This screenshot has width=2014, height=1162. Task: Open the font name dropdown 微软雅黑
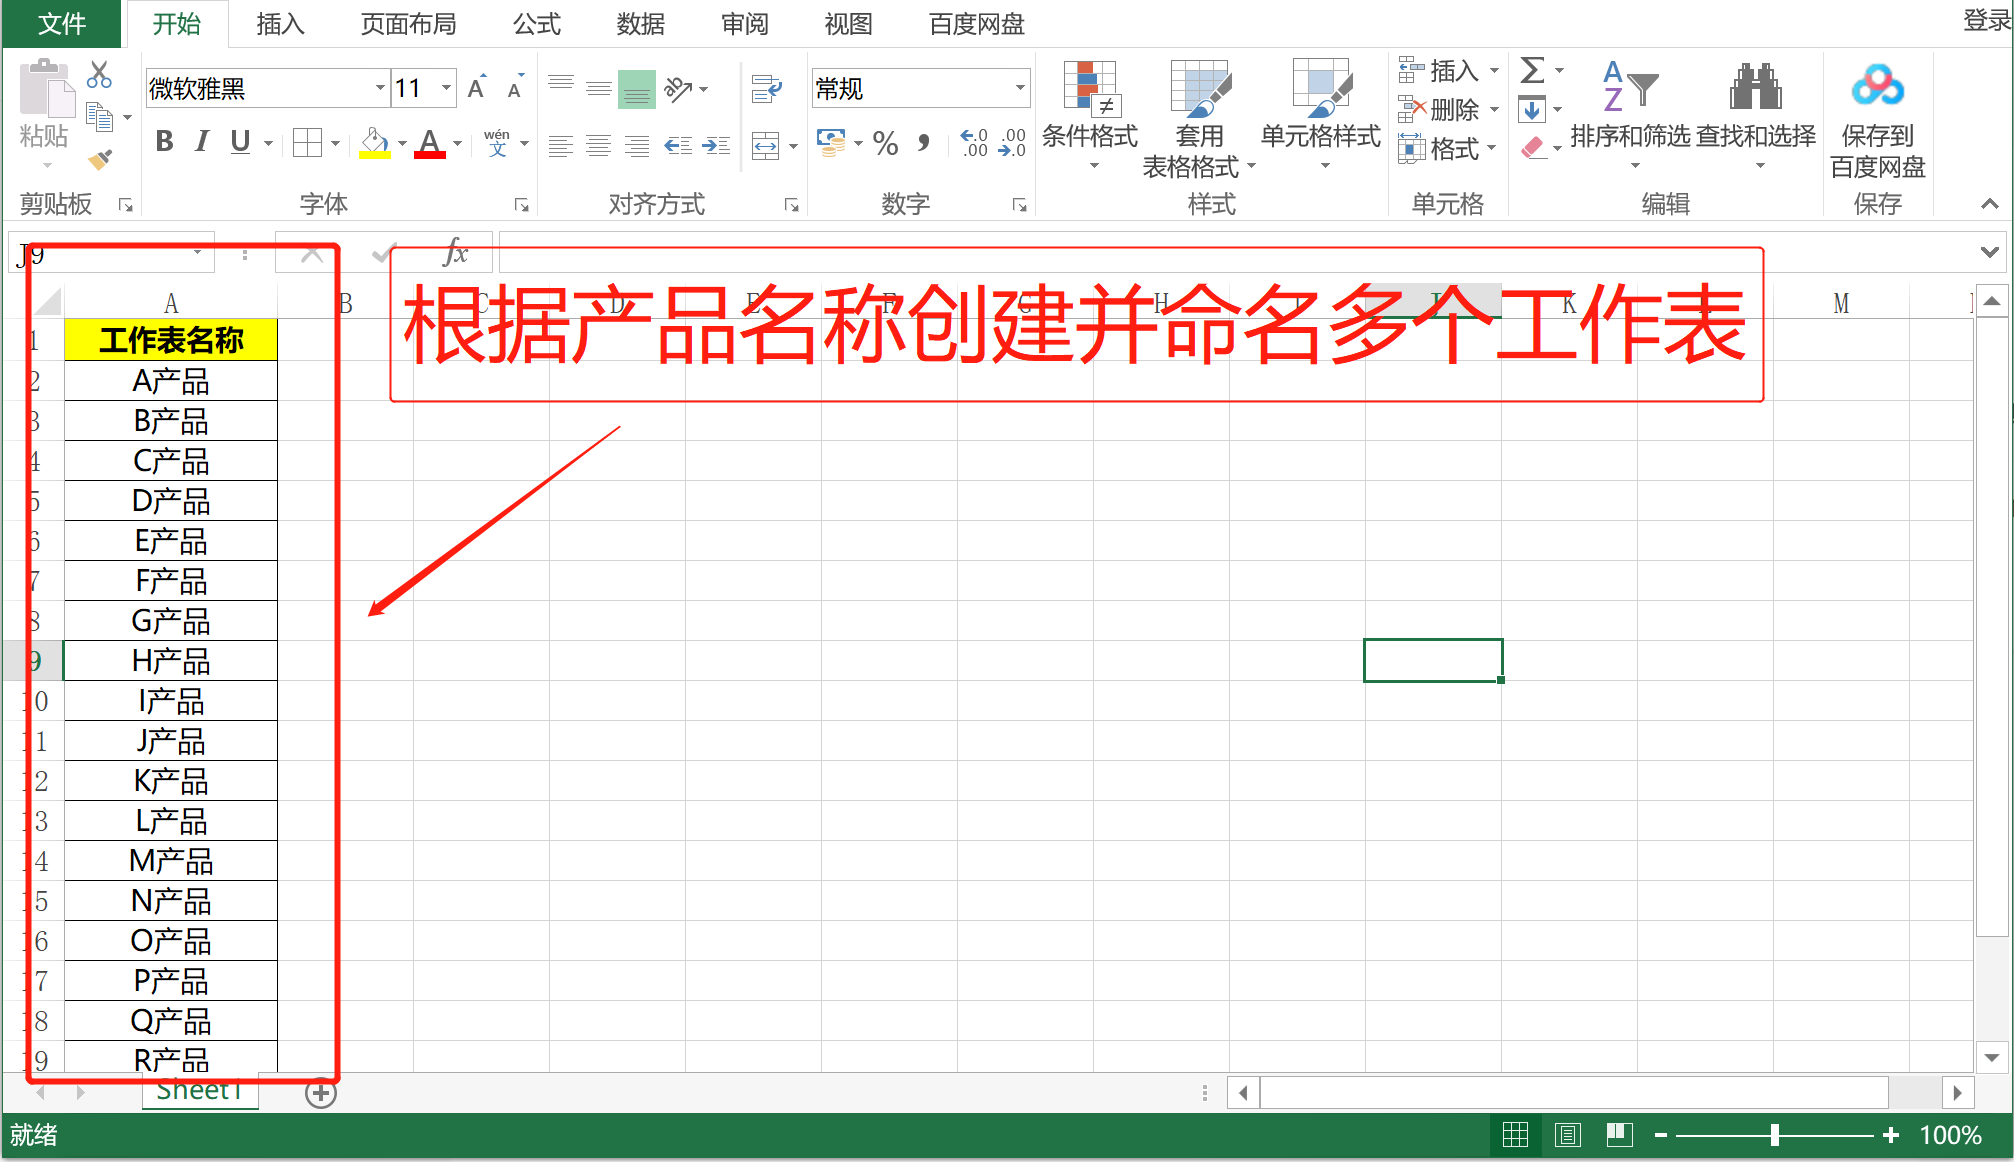tap(380, 88)
